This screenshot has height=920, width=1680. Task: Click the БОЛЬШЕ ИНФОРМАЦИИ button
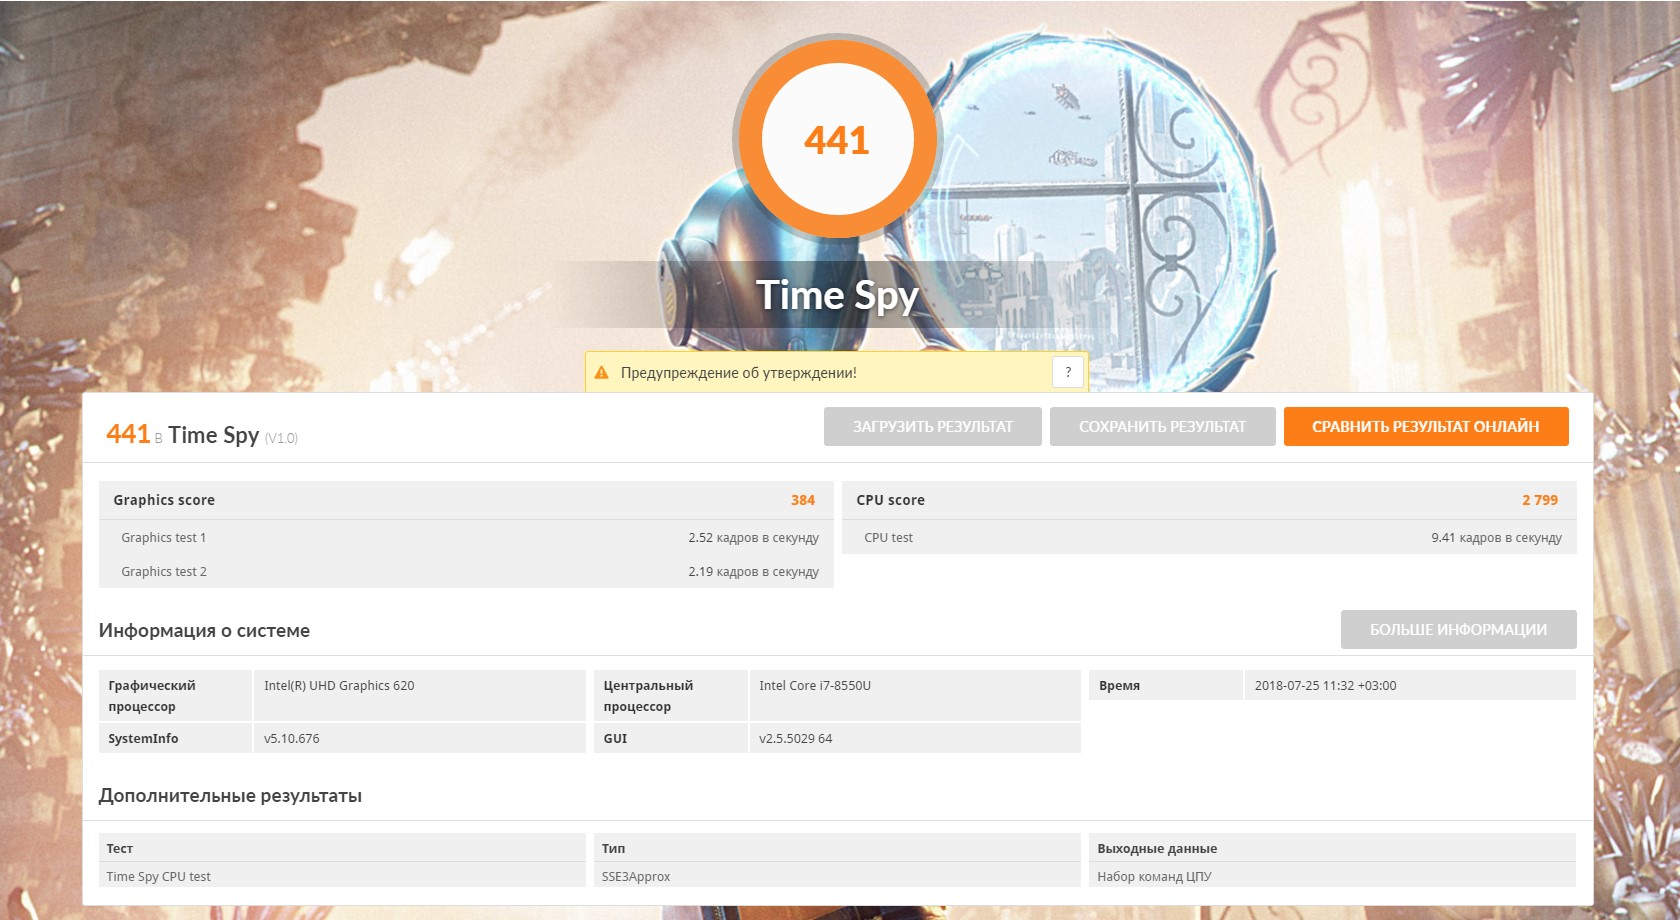[x=1458, y=629]
